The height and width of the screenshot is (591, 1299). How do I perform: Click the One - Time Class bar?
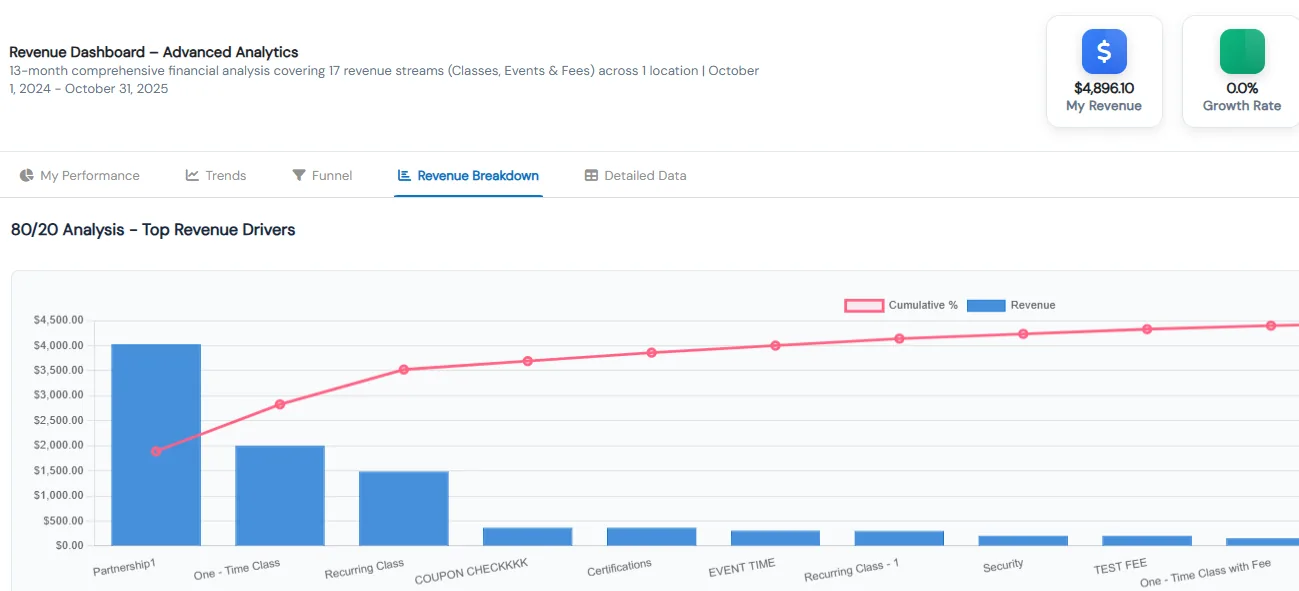tap(280, 496)
